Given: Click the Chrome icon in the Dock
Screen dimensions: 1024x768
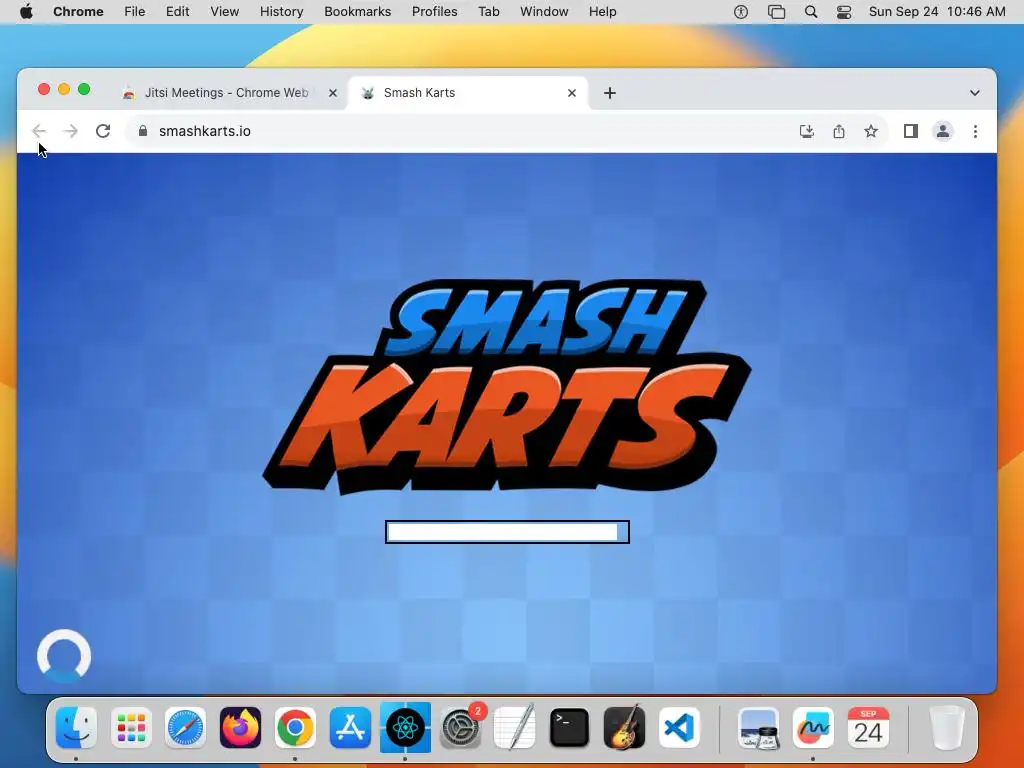Looking at the screenshot, I should tap(295, 728).
